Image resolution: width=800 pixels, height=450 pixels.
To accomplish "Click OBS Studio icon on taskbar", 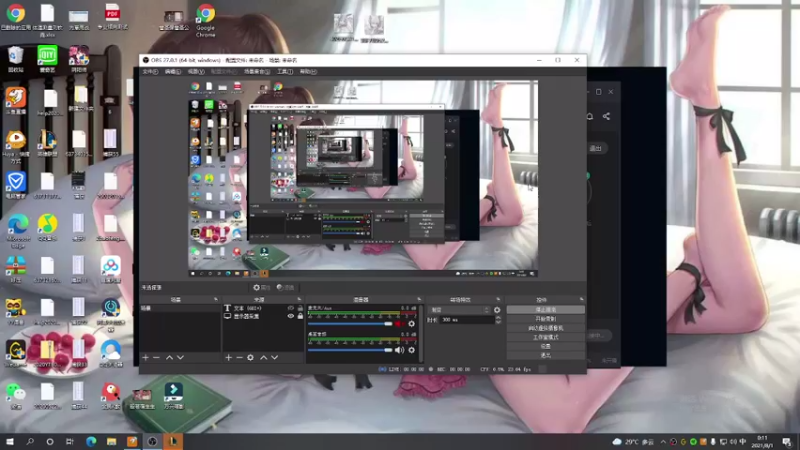I will (x=152, y=441).
